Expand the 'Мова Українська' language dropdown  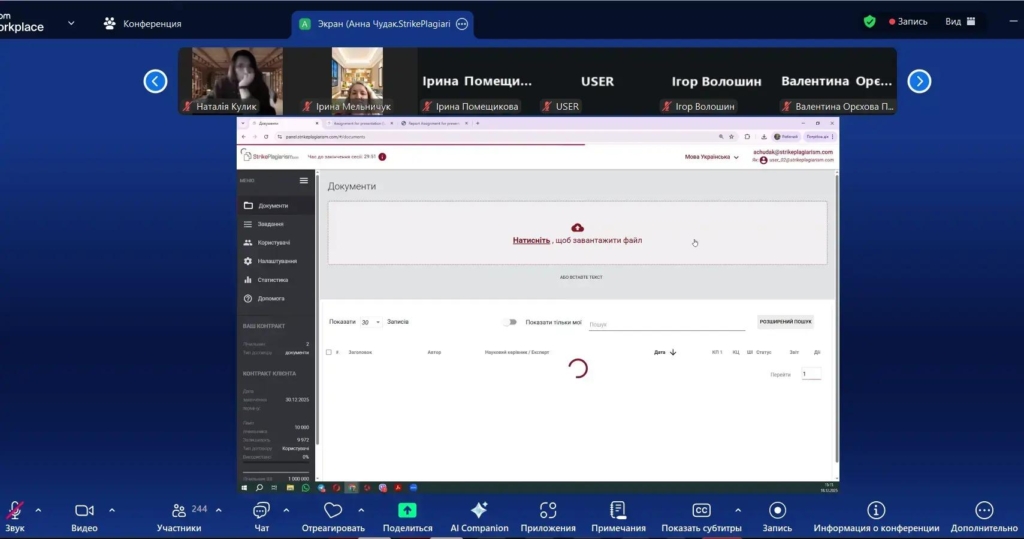[711, 157]
